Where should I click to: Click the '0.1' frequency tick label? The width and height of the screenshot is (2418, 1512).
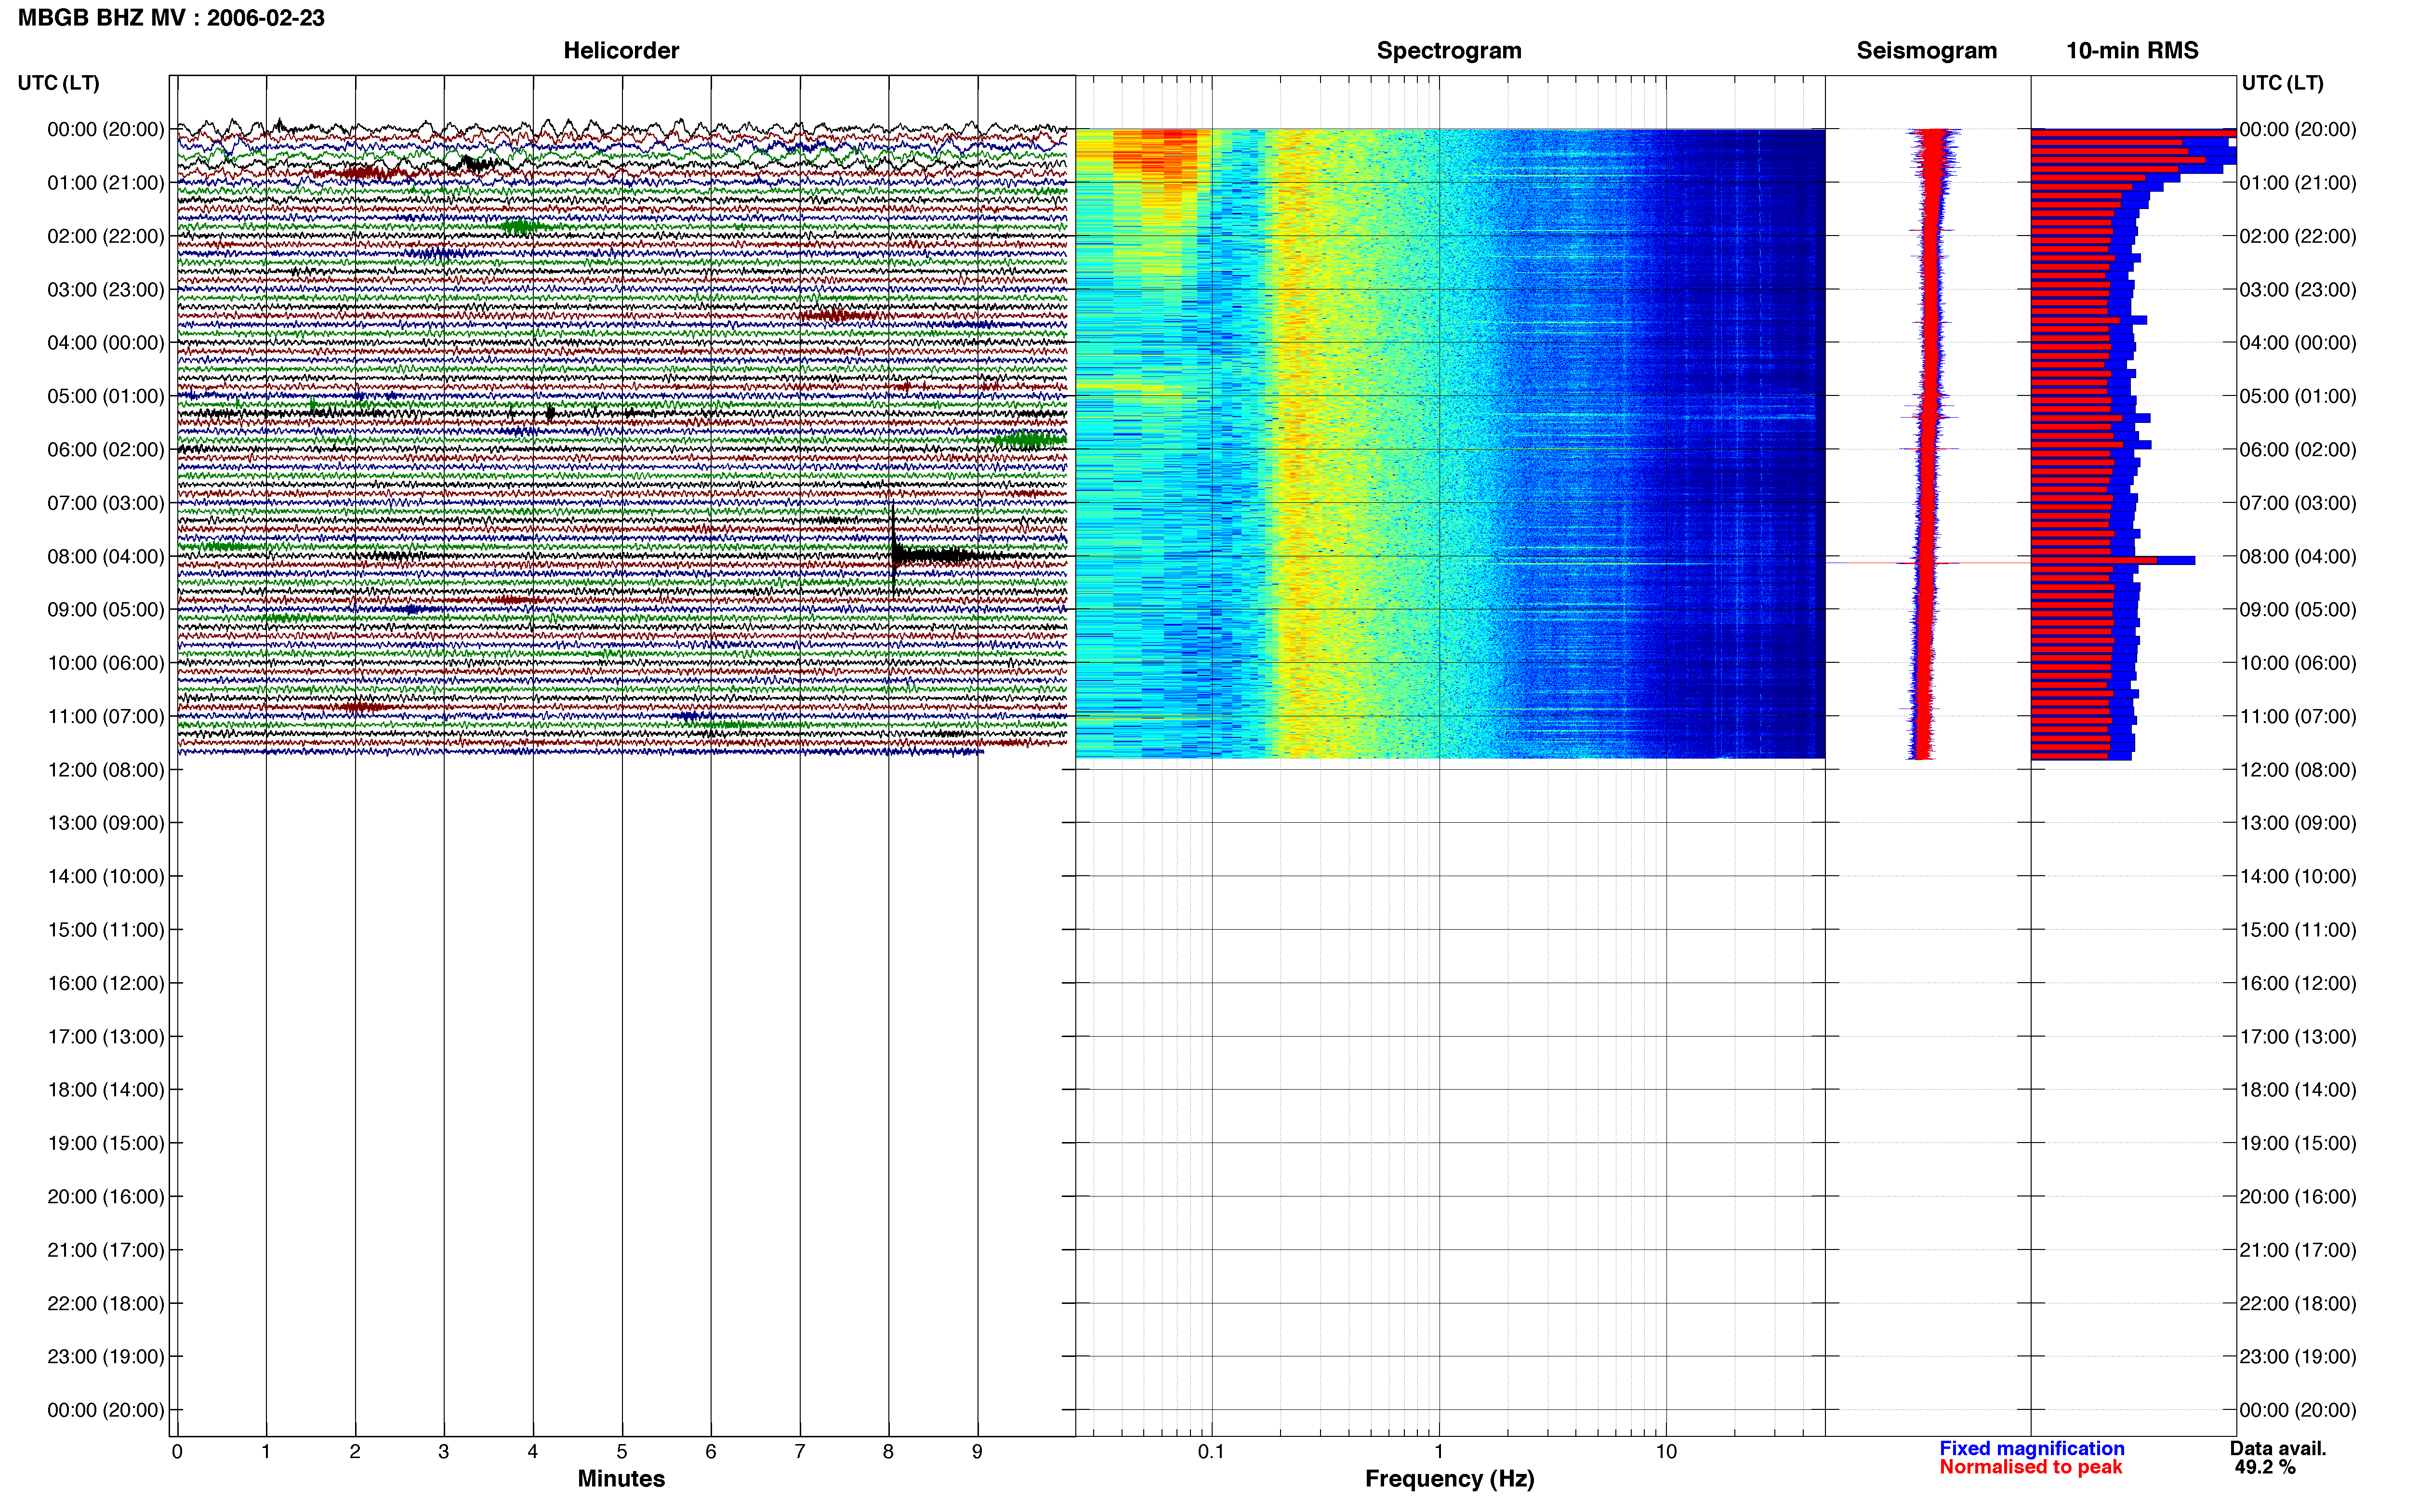click(x=1211, y=1452)
